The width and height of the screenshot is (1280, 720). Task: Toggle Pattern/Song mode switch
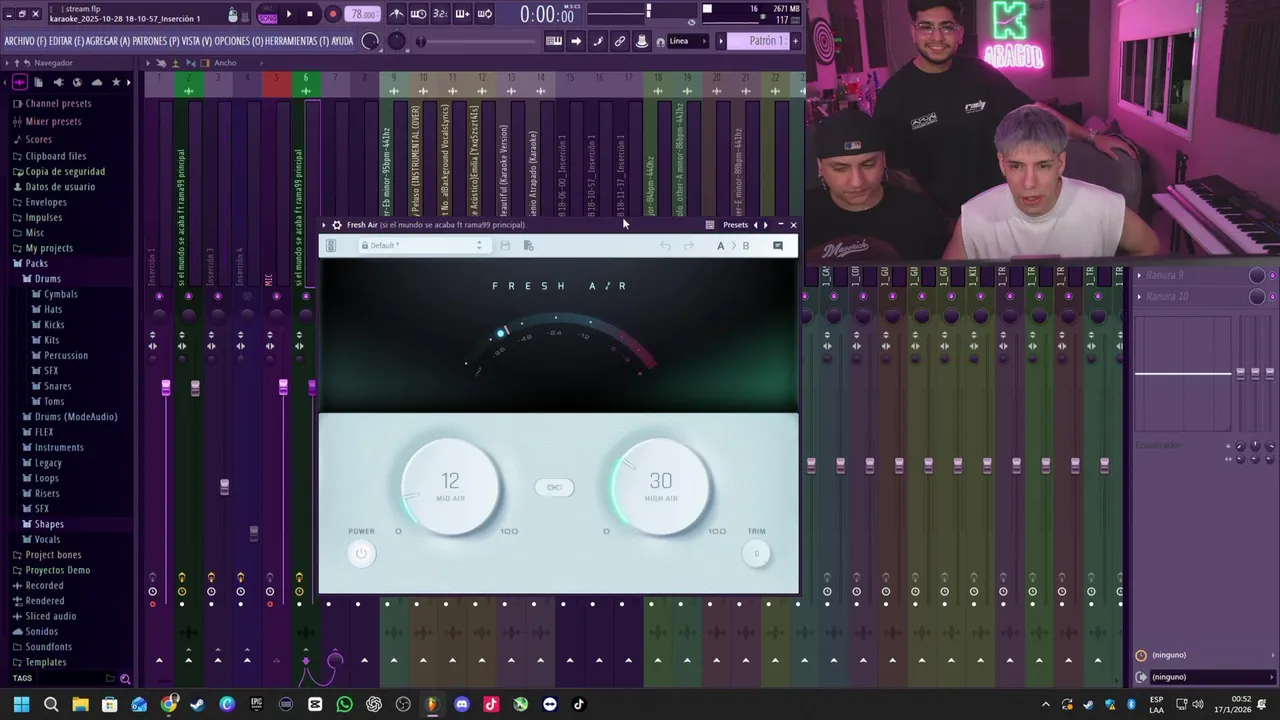point(267,14)
